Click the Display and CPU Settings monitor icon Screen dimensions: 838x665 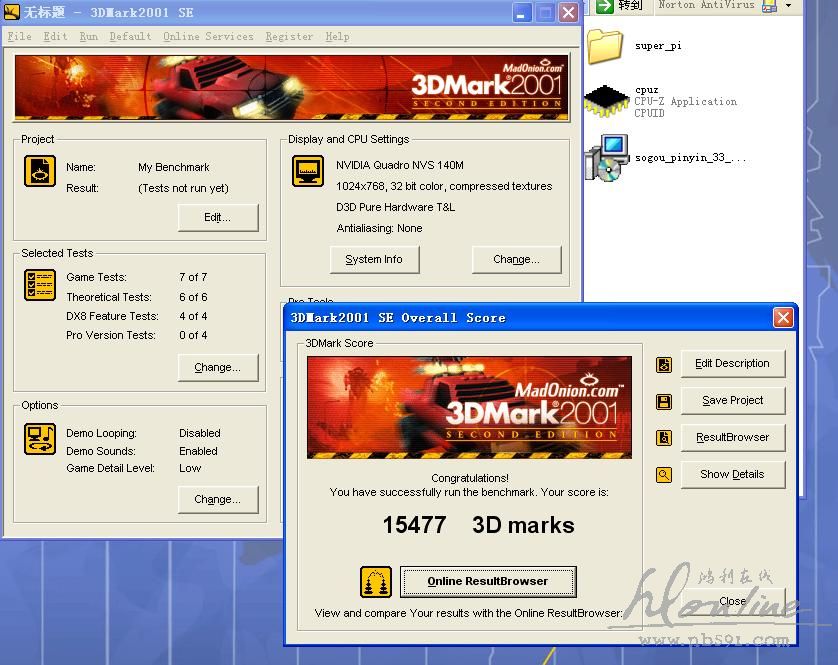click(x=308, y=171)
